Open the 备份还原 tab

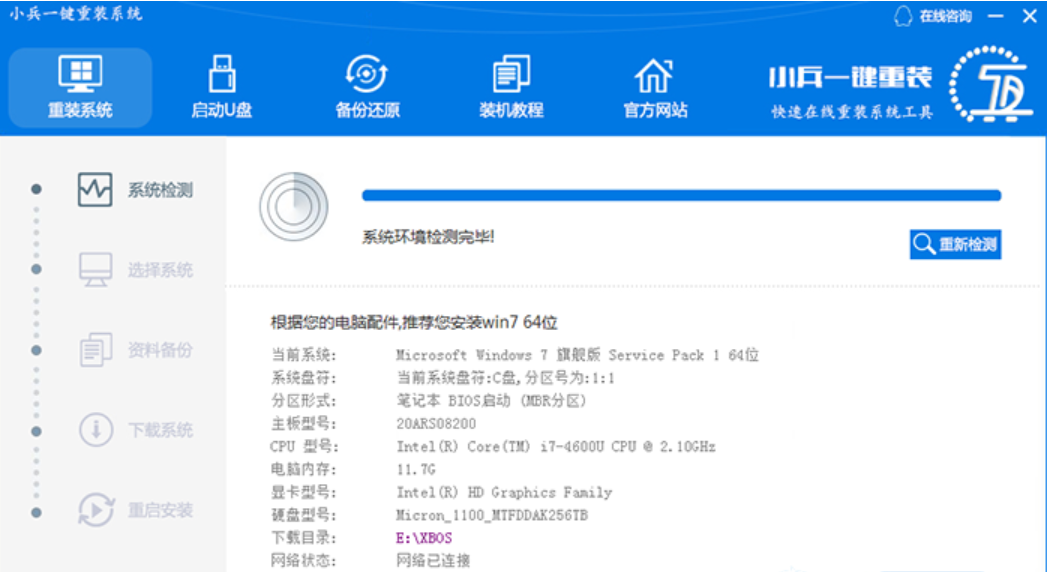click(367, 87)
